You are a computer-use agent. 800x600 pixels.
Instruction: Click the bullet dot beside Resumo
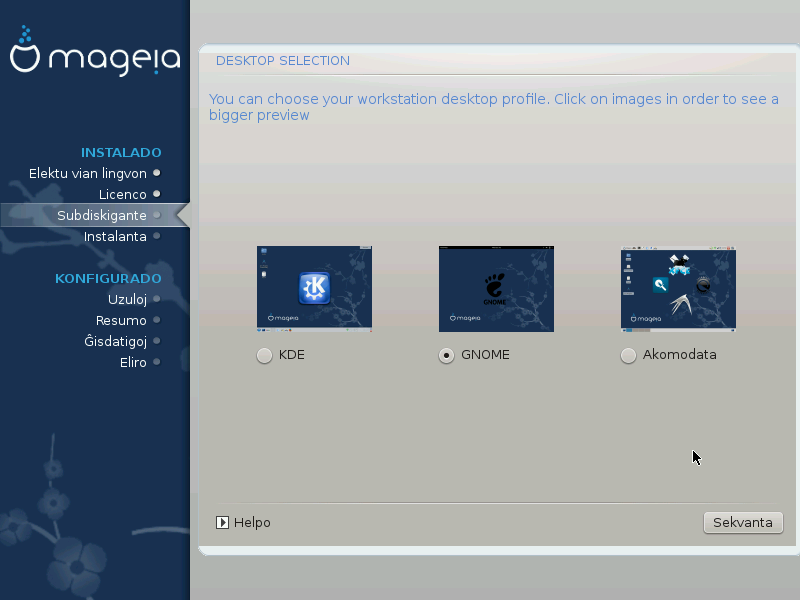pos(157,320)
